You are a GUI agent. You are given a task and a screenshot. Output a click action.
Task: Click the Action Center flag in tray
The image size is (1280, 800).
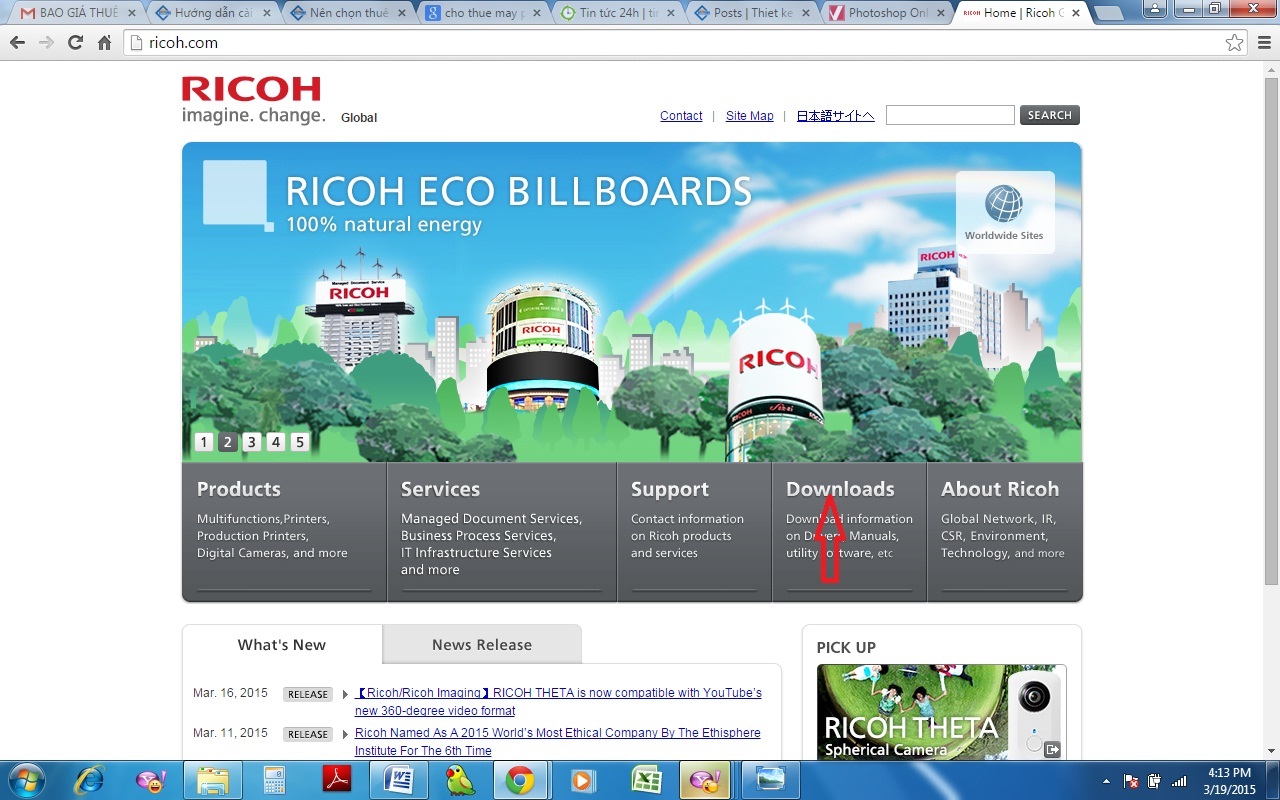click(x=1132, y=781)
